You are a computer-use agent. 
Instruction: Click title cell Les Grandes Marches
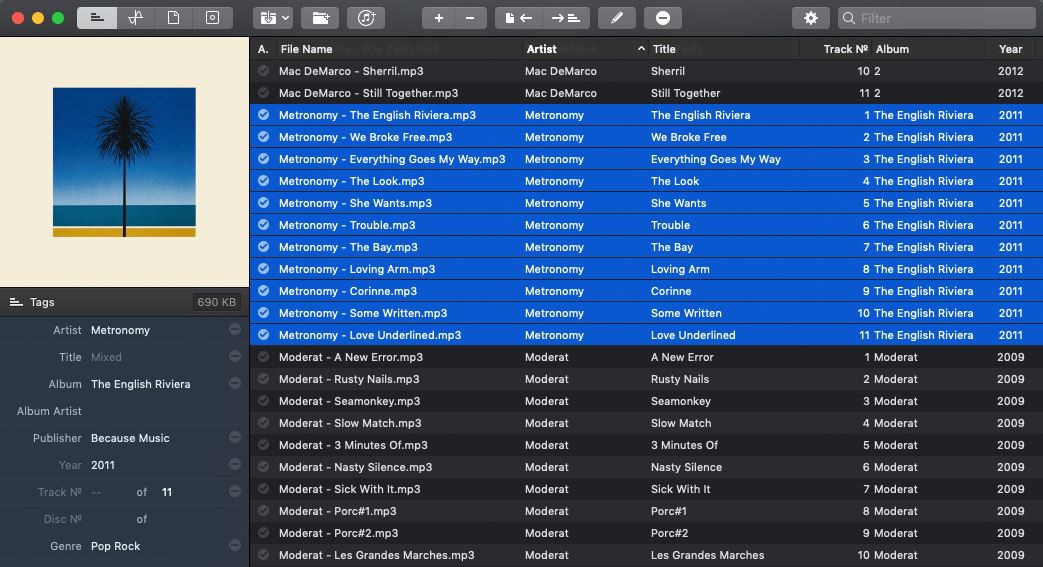[x=708, y=555]
